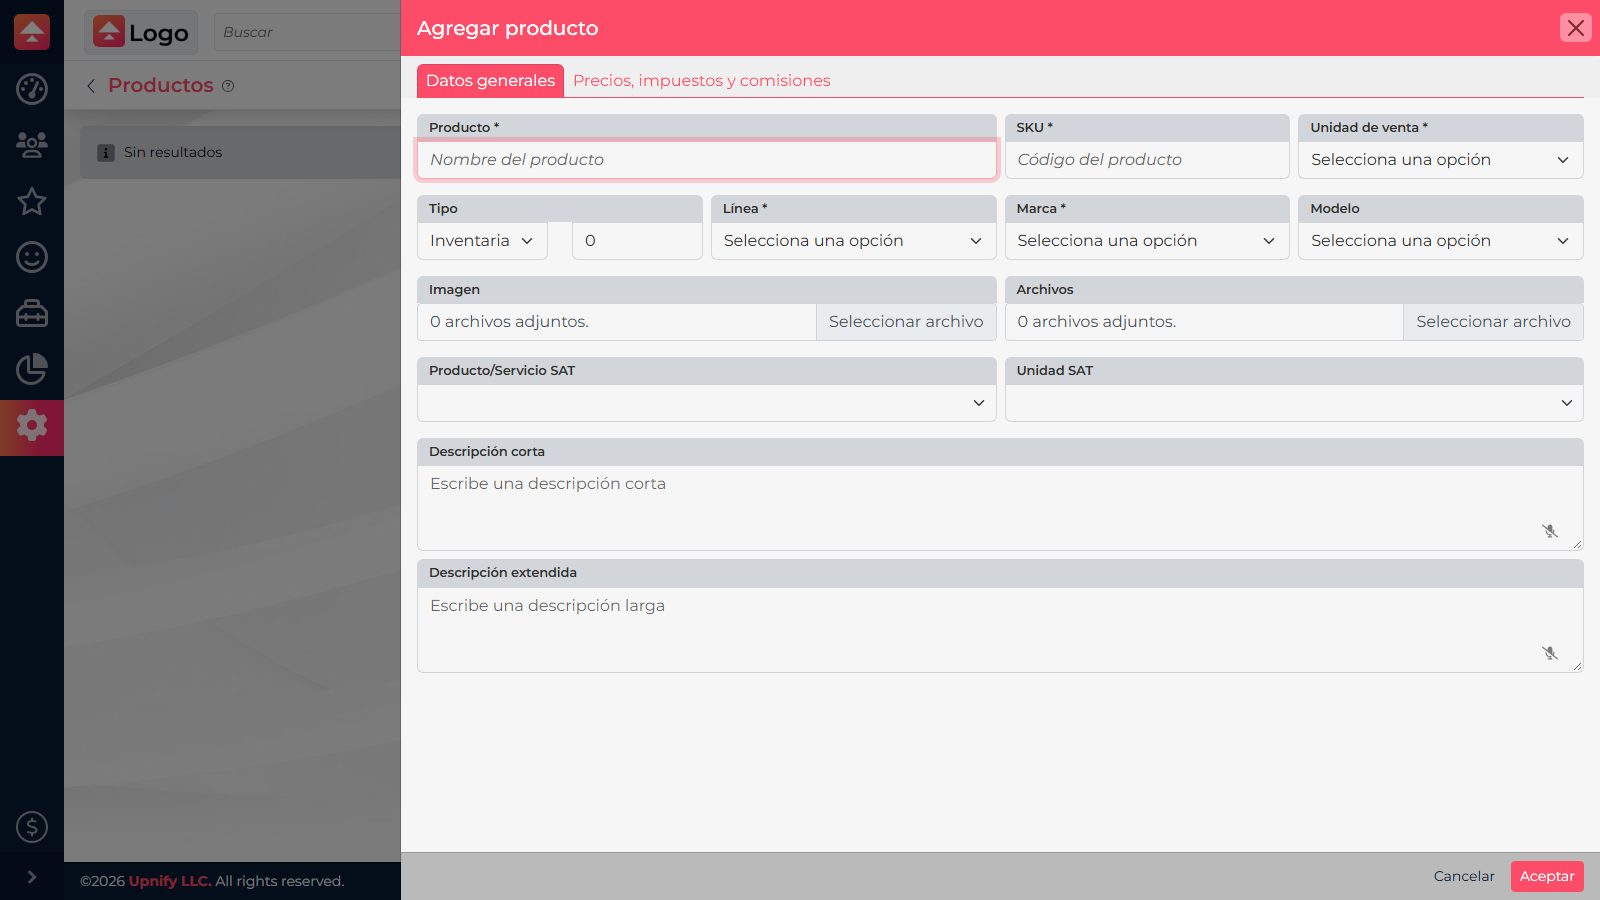Click the SKU Código del producto field

click(1147, 160)
